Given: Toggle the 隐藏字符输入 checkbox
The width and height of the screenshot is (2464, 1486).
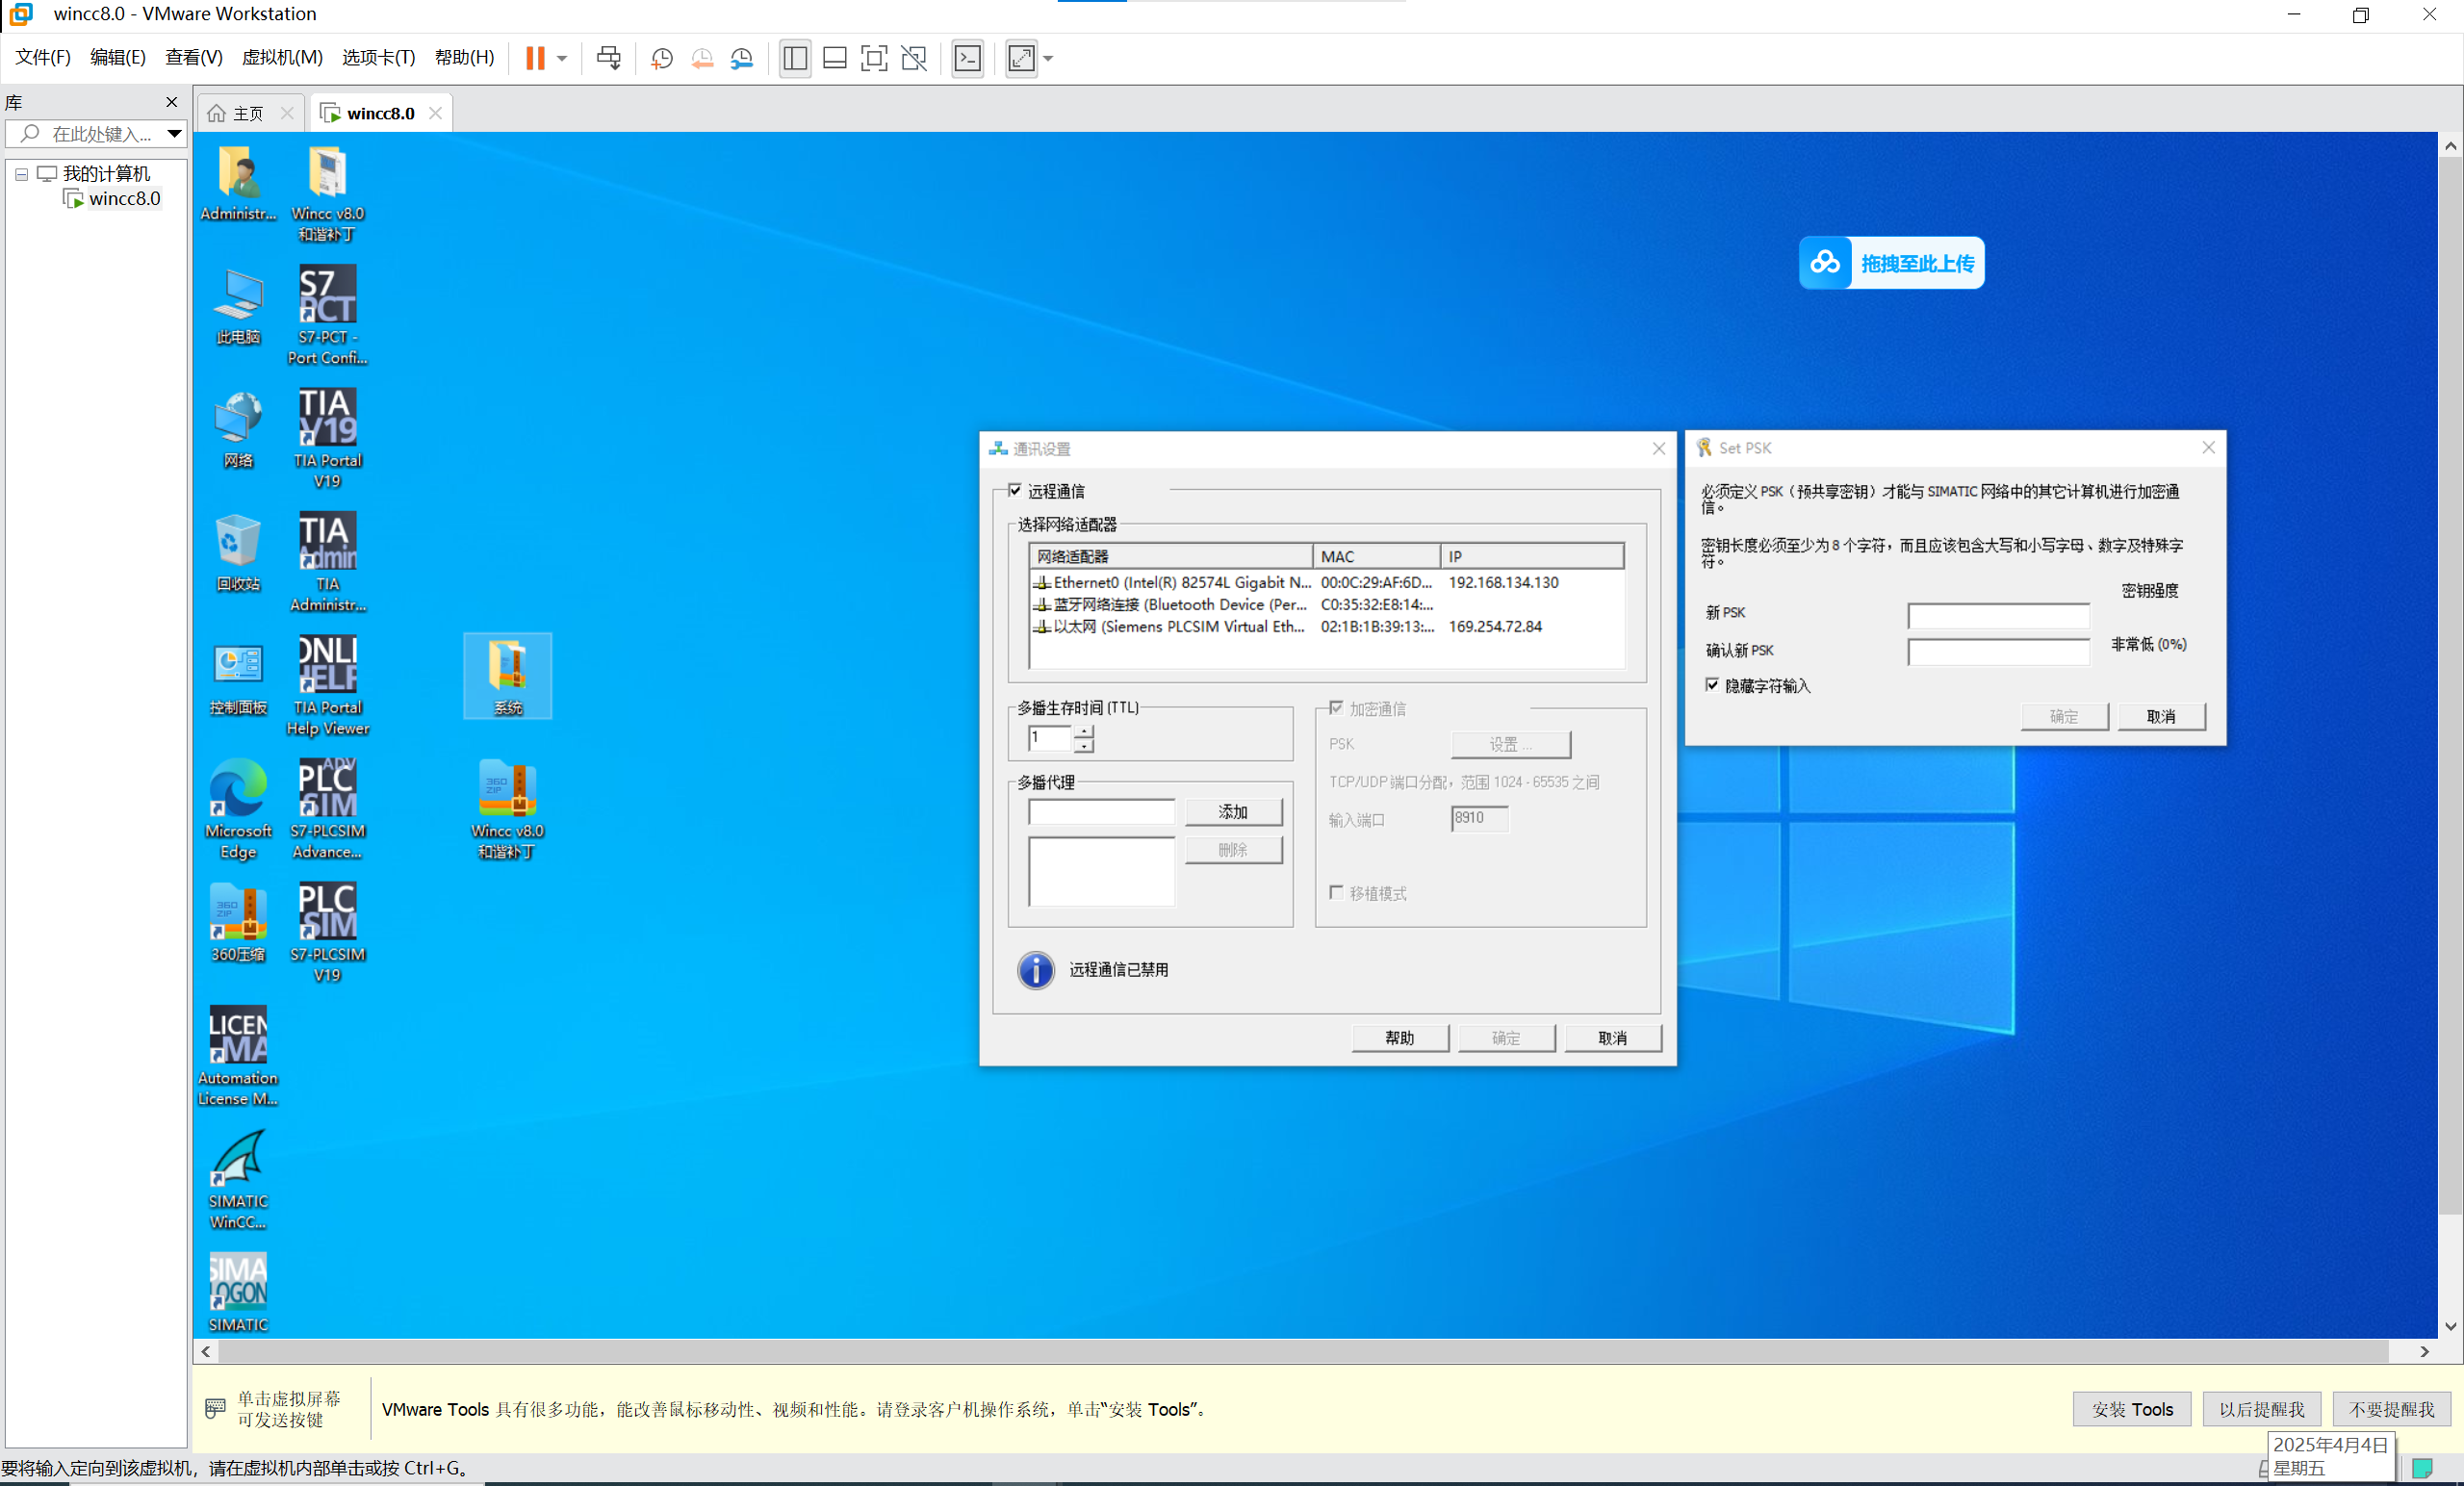Looking at the screenshot, I should point(1712,685).
